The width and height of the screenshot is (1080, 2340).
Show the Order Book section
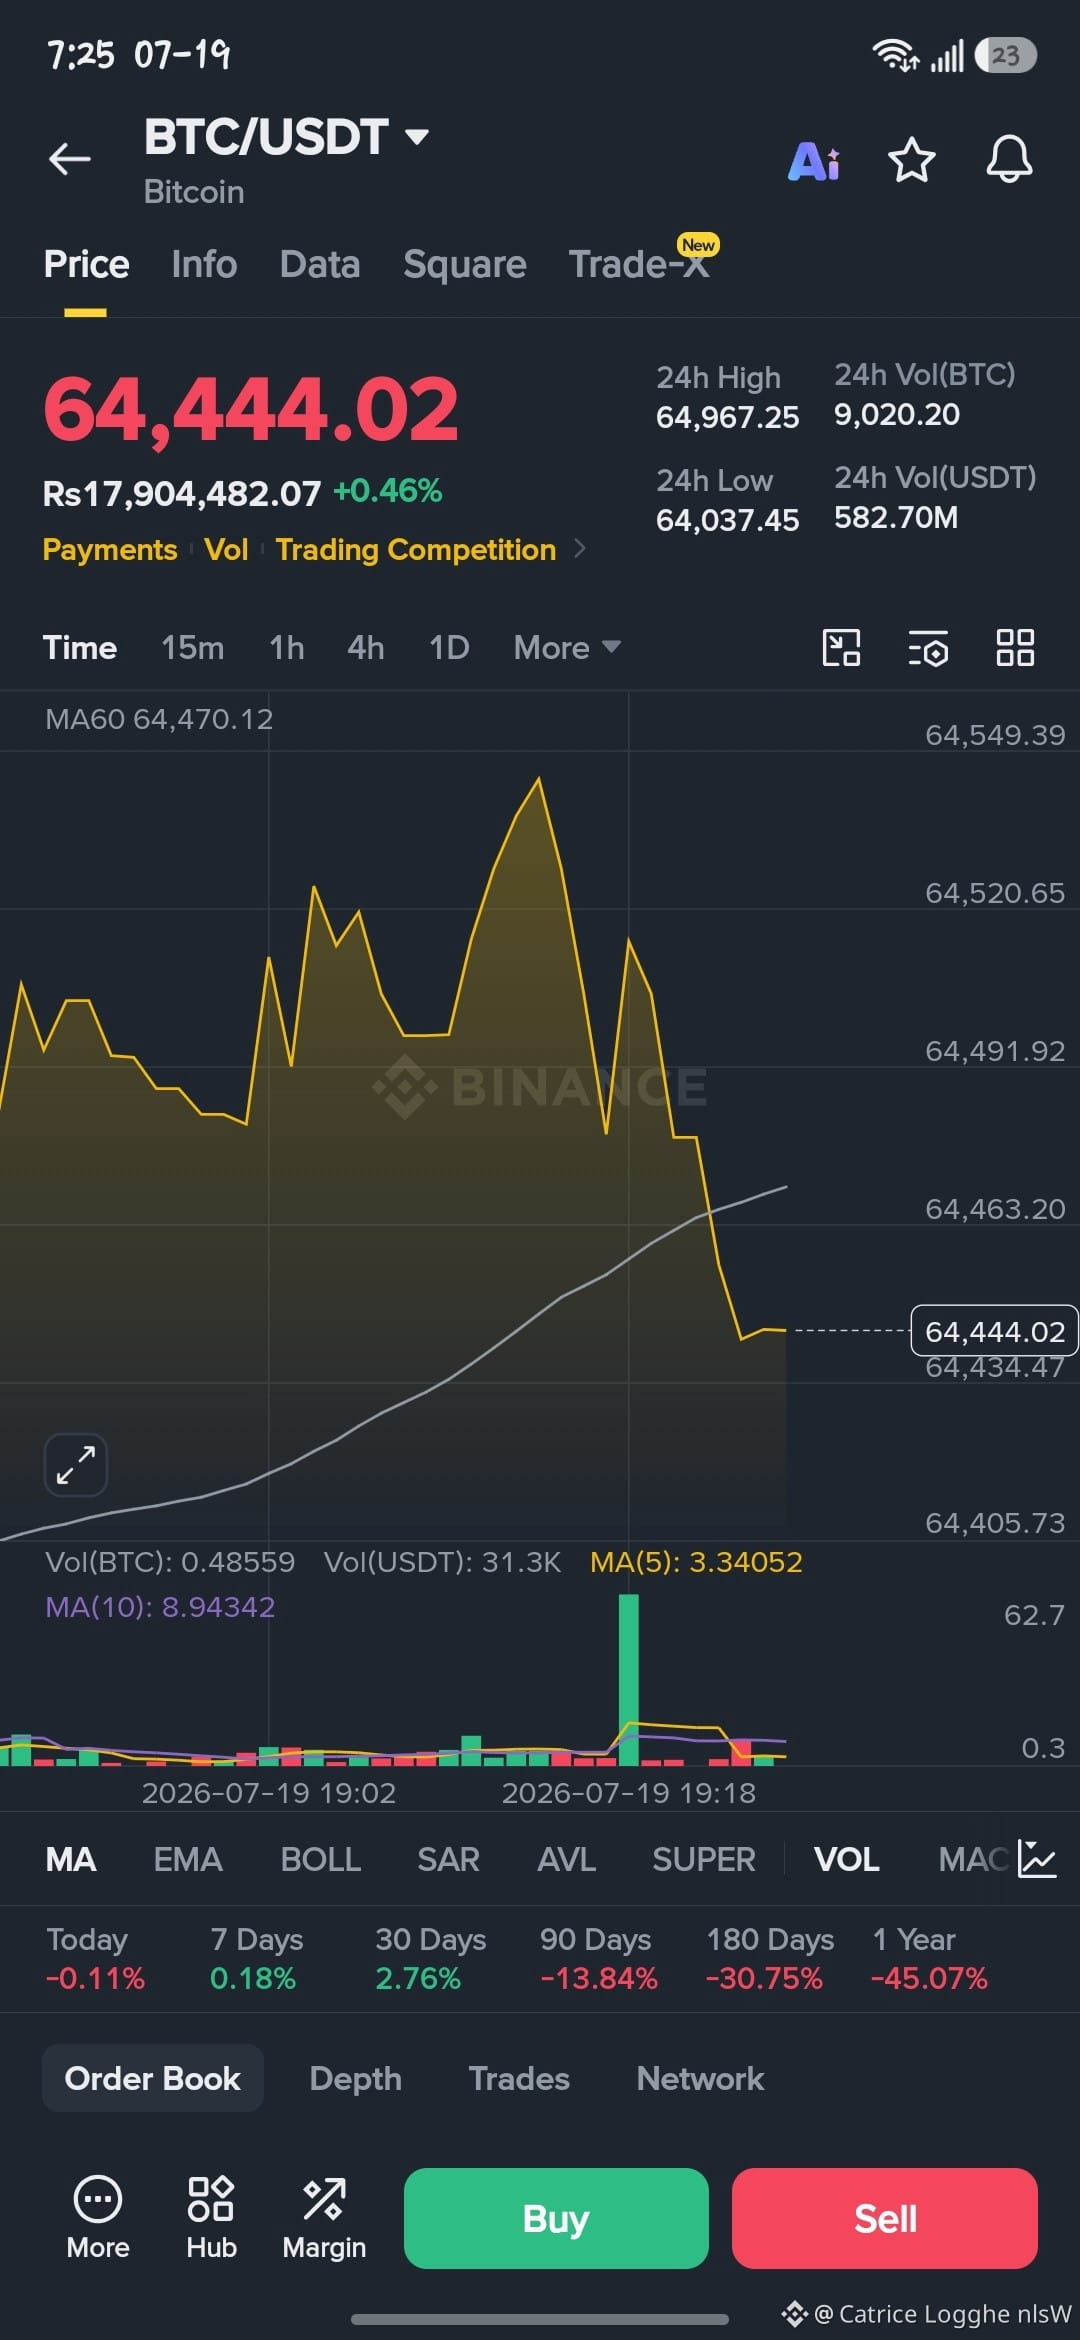pos(153,2078)
